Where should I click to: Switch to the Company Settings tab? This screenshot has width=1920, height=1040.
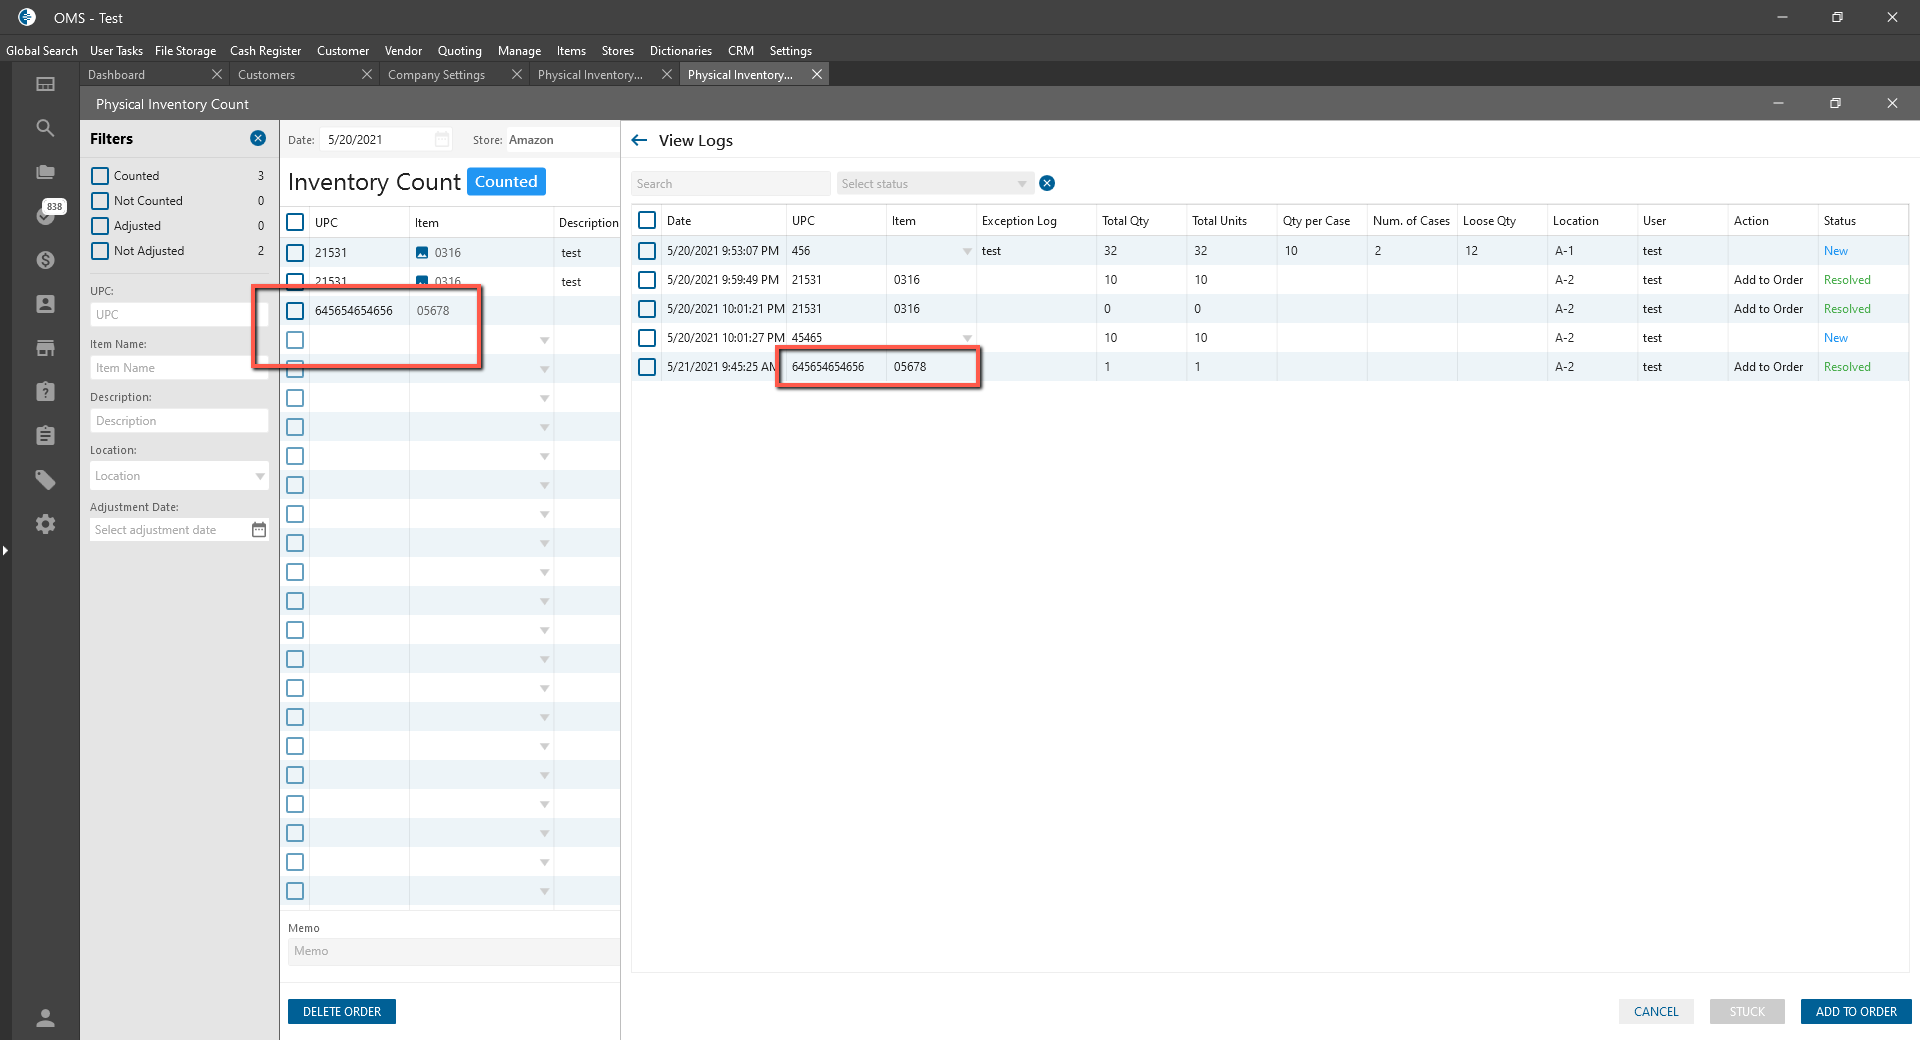point(437,75)
